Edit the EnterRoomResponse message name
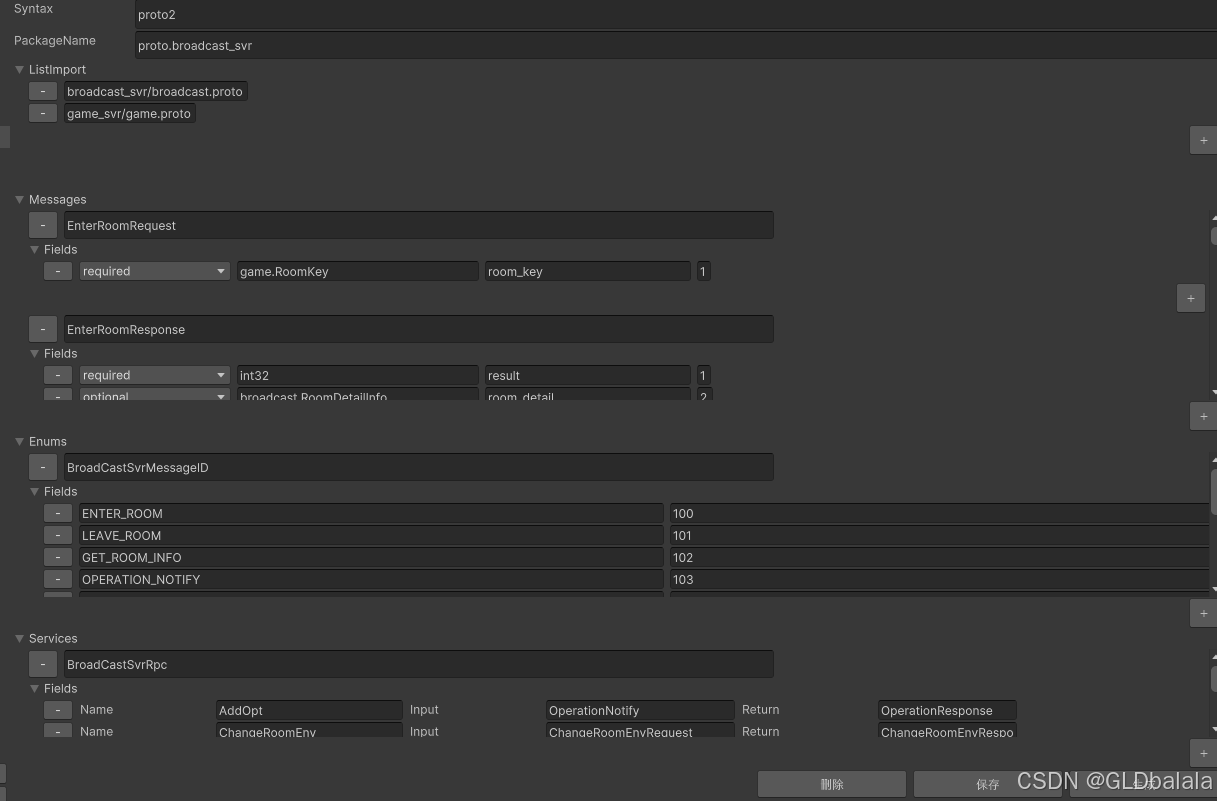 pos(418,329)
